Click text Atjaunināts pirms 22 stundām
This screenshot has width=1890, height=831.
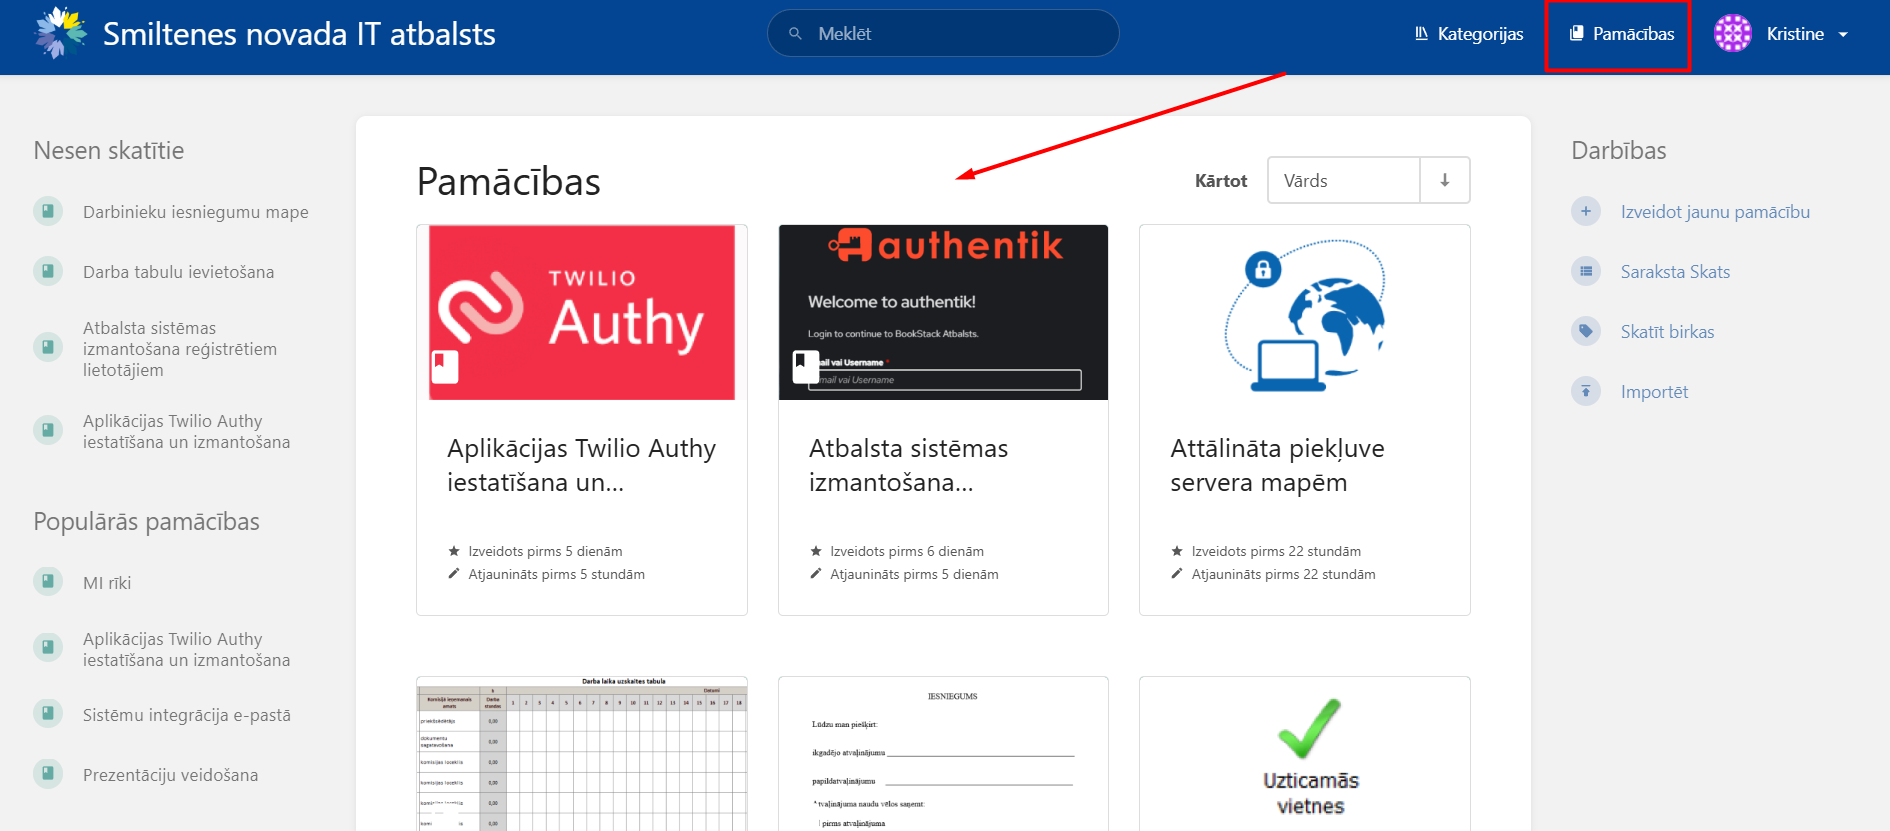(x=1283, y=574)
